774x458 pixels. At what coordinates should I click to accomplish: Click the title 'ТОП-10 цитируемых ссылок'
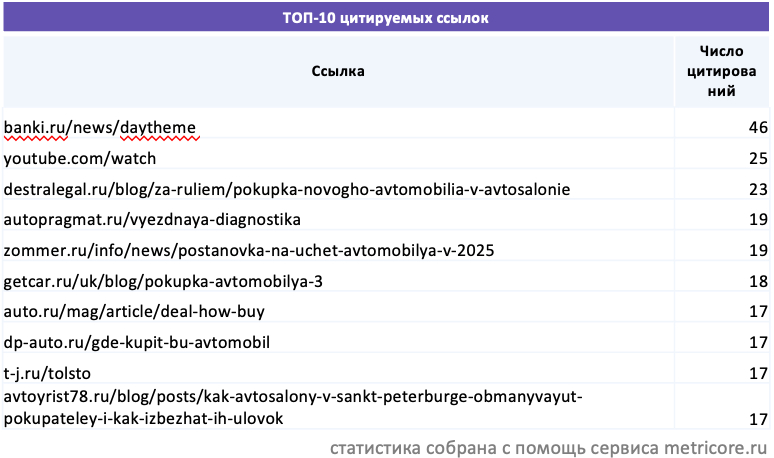click(x=386, y=18)
